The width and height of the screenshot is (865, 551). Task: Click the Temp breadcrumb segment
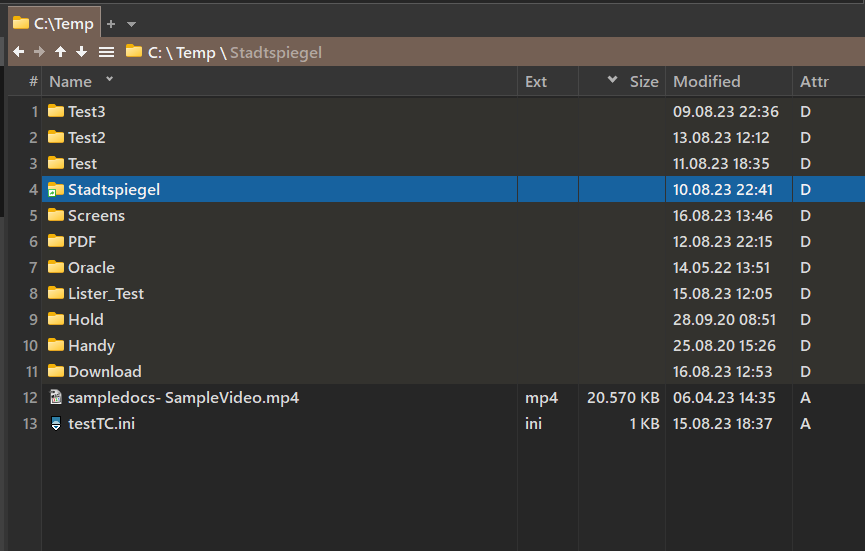196,53
